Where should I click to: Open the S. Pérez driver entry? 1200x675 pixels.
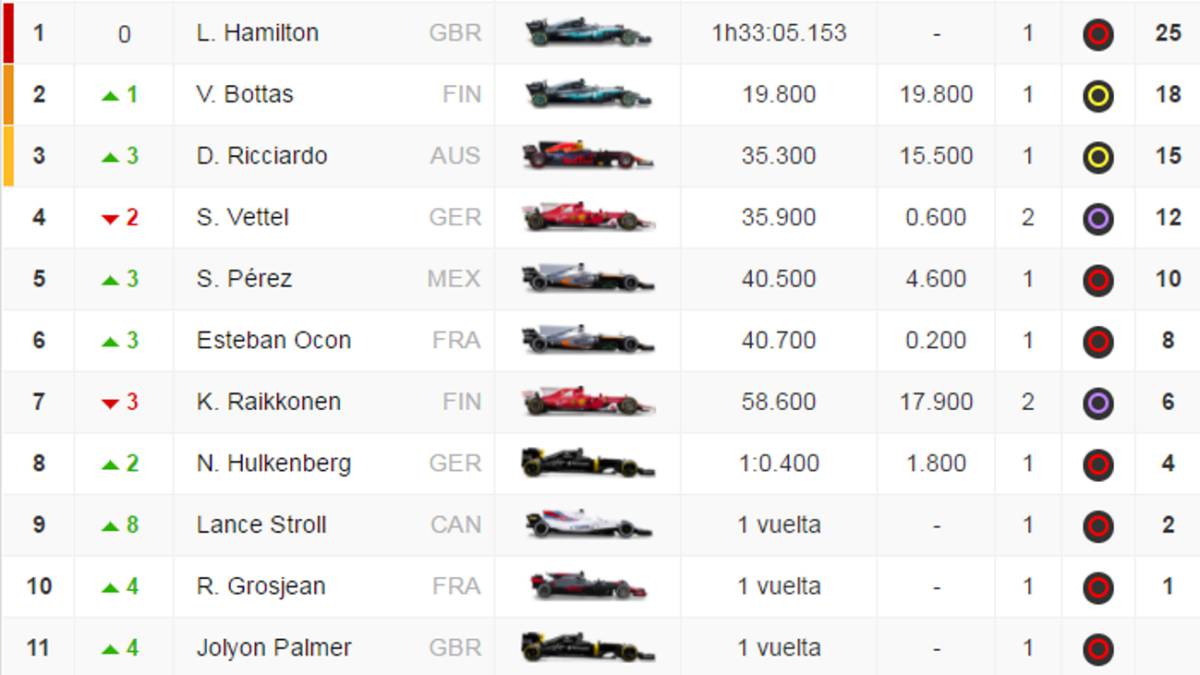pyautogui.click(x=244, y=278)
